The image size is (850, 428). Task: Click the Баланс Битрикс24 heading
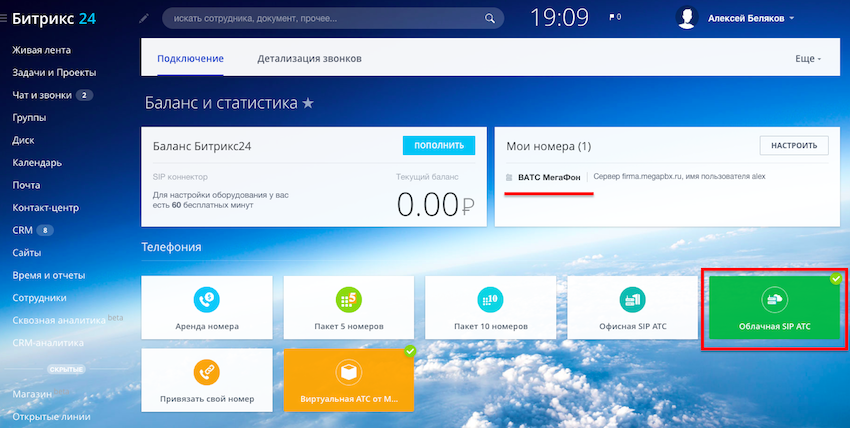tap(202, 146)
